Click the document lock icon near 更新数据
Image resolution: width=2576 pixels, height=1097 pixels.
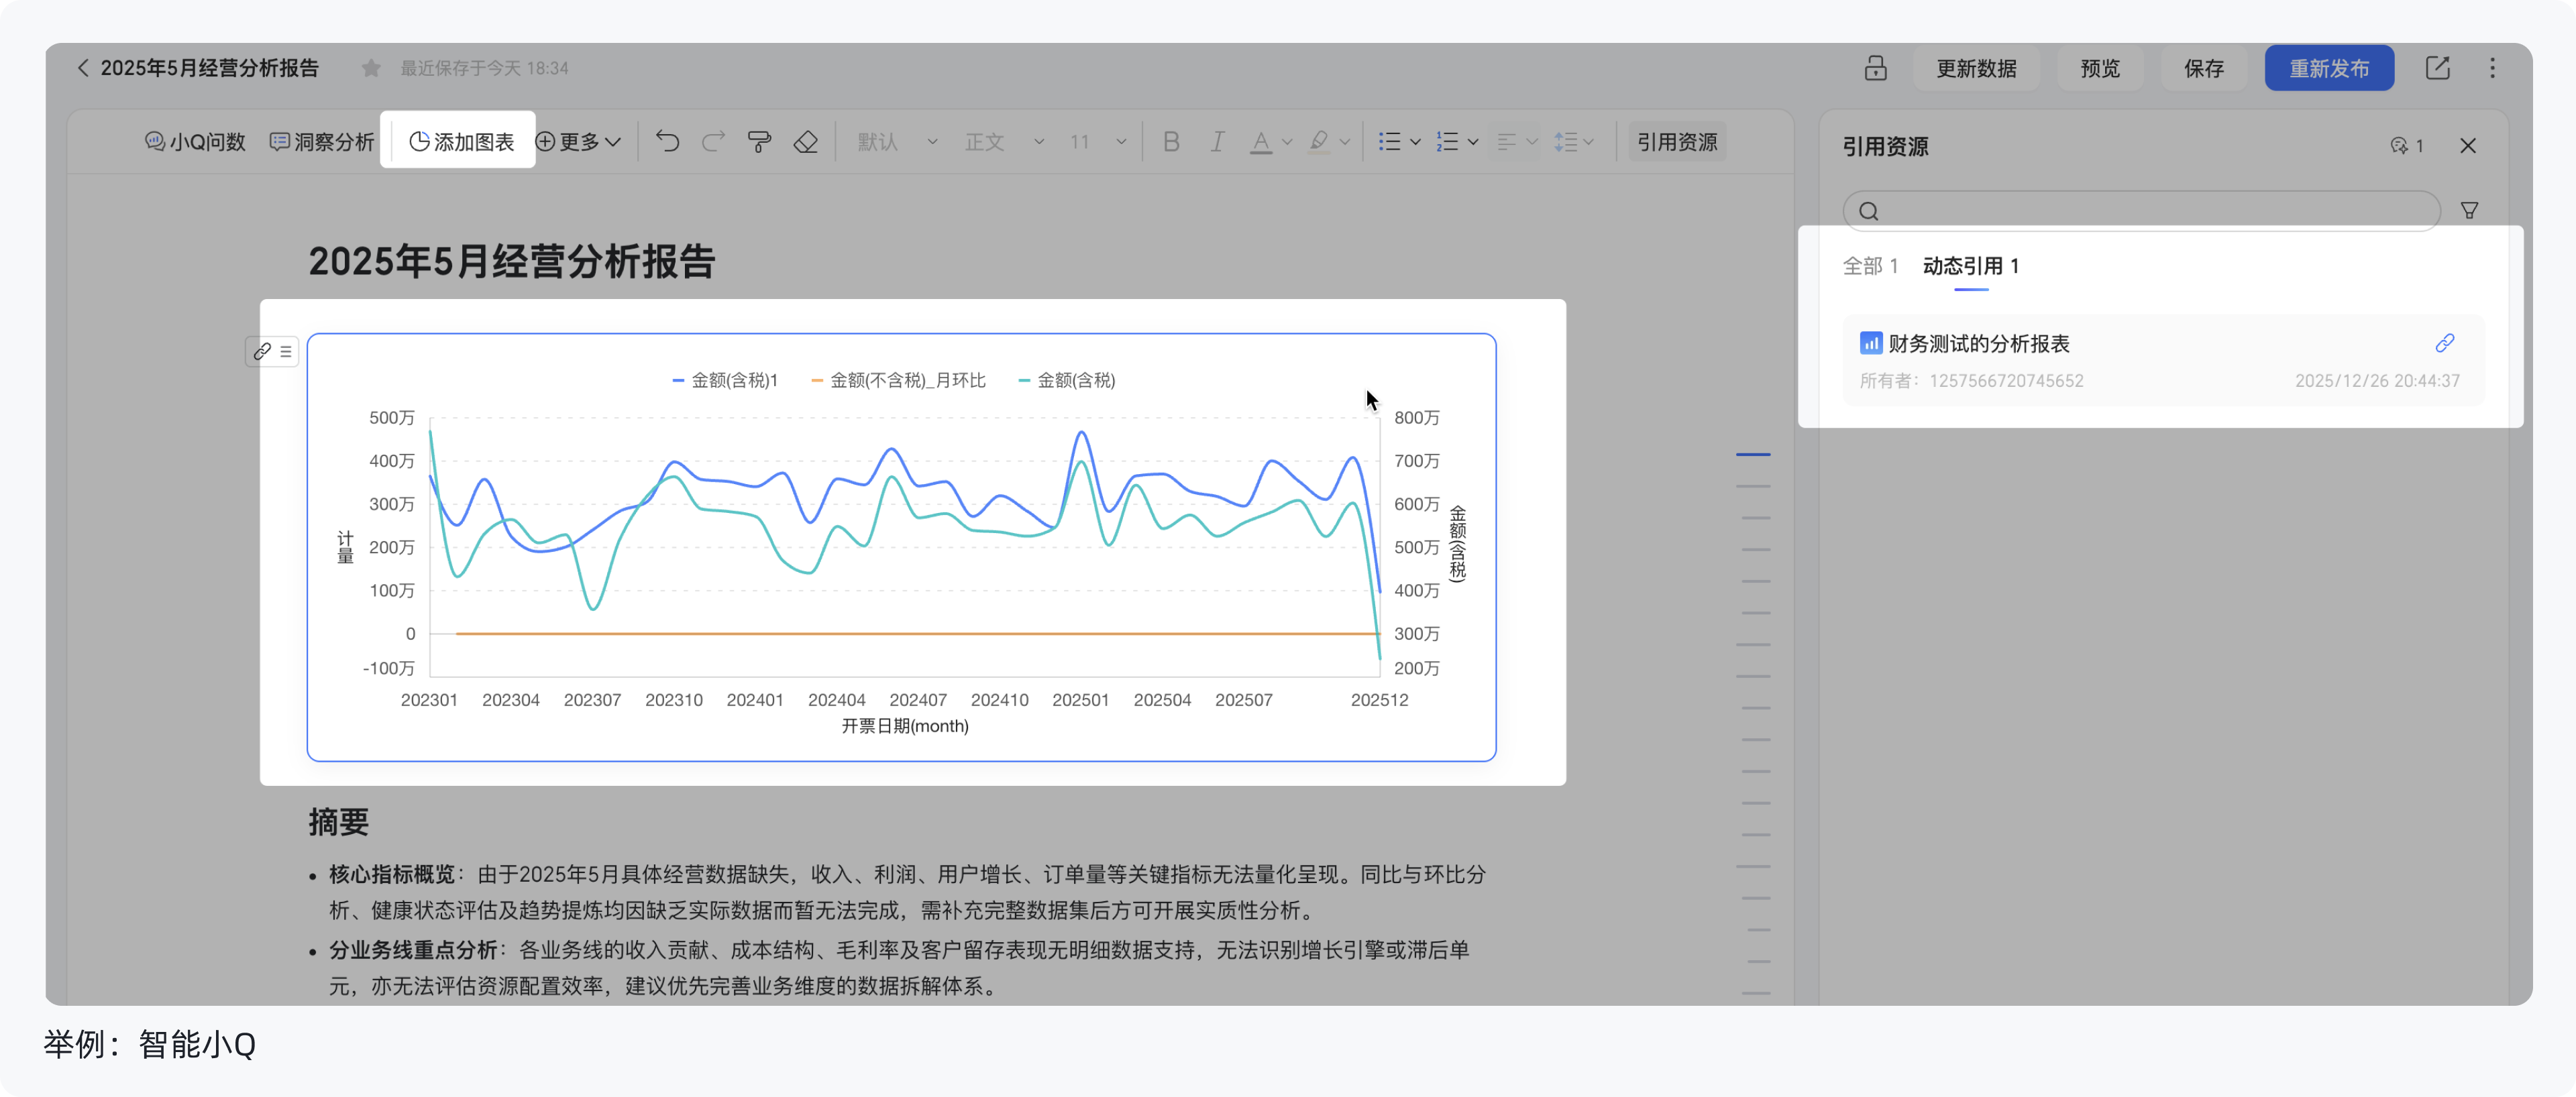[x=1875, y=68]
